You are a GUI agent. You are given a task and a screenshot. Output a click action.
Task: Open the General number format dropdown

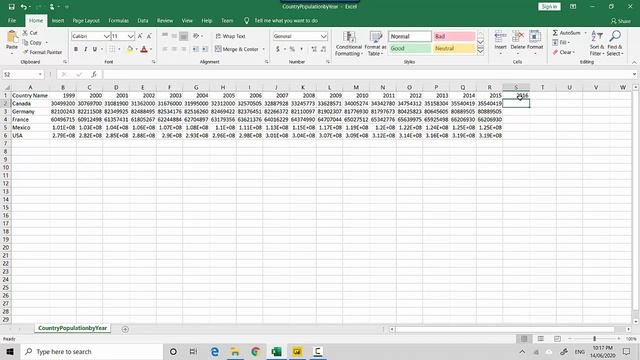point(324,36)
